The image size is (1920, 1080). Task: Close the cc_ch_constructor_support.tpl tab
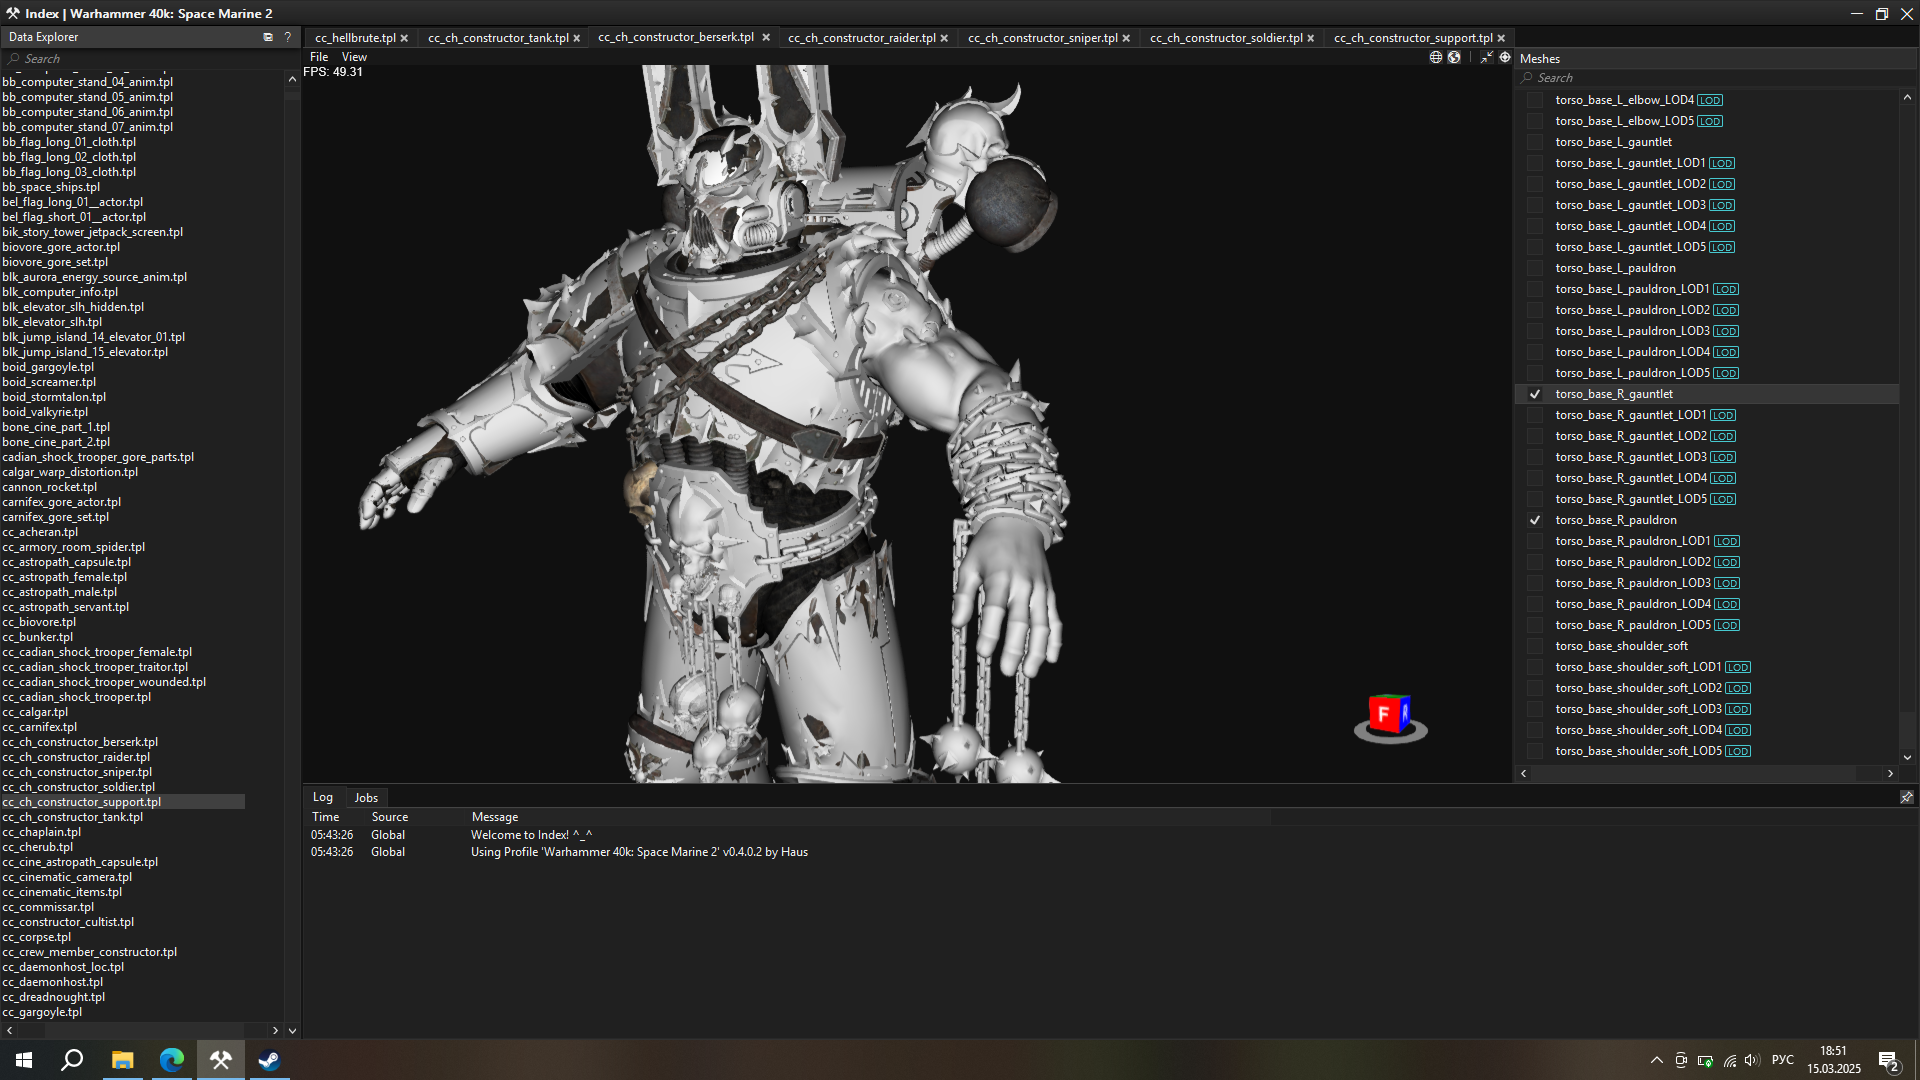tap(1501, 38)
